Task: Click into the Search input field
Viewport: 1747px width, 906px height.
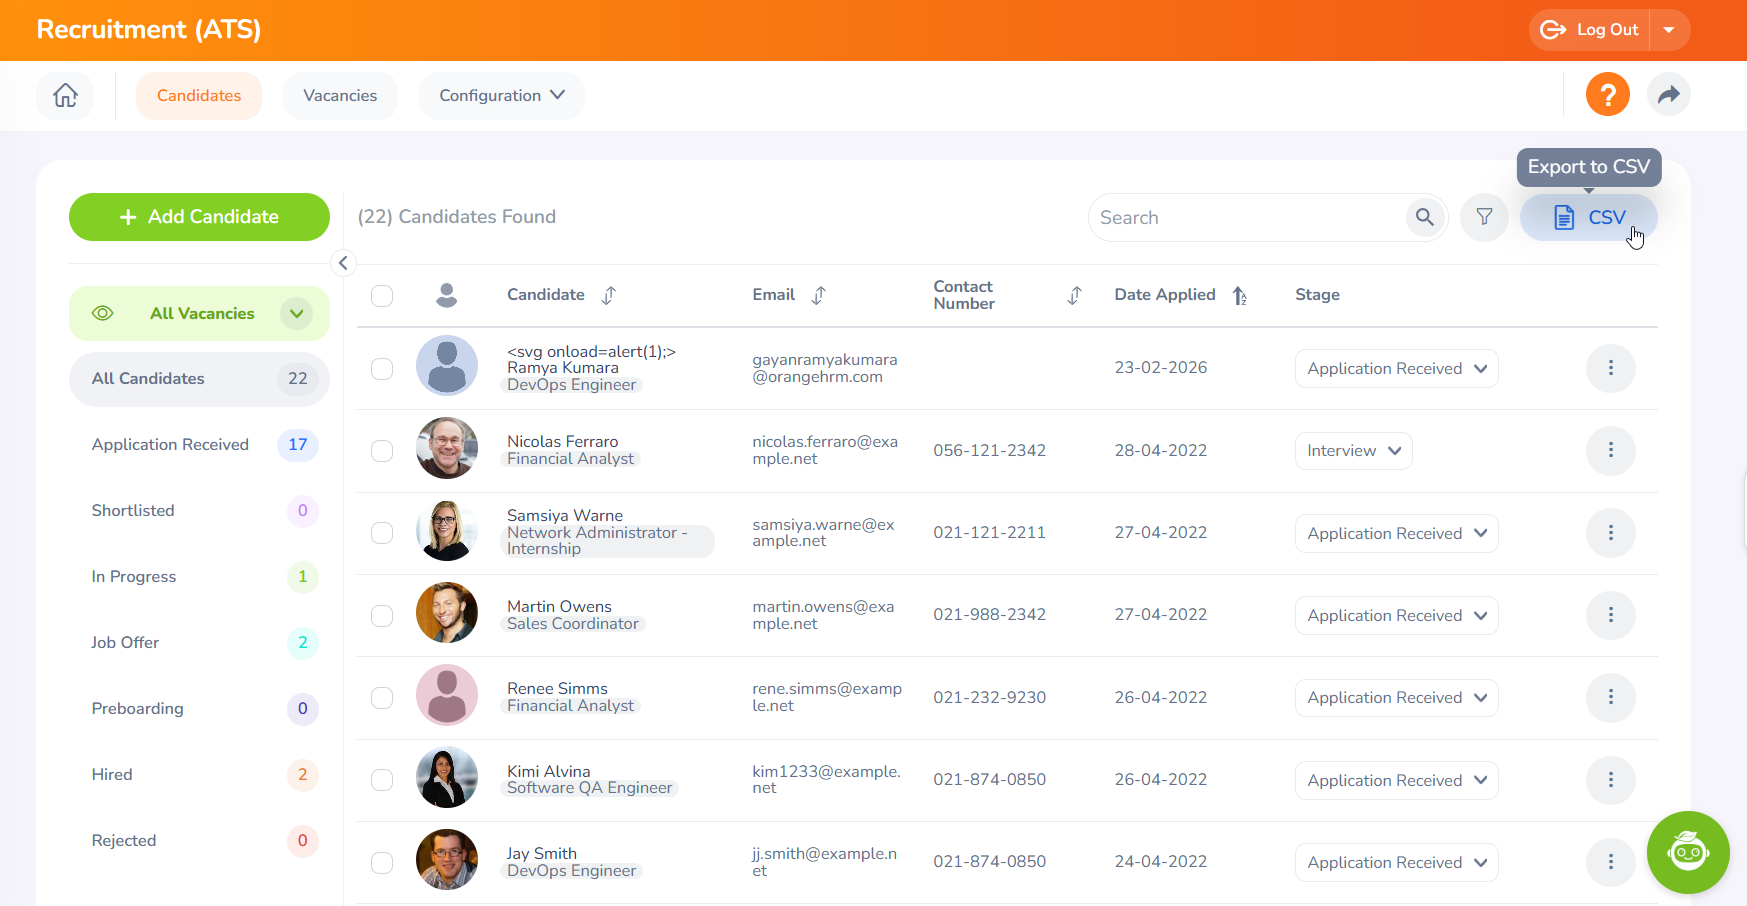Action: (1245, 218)
